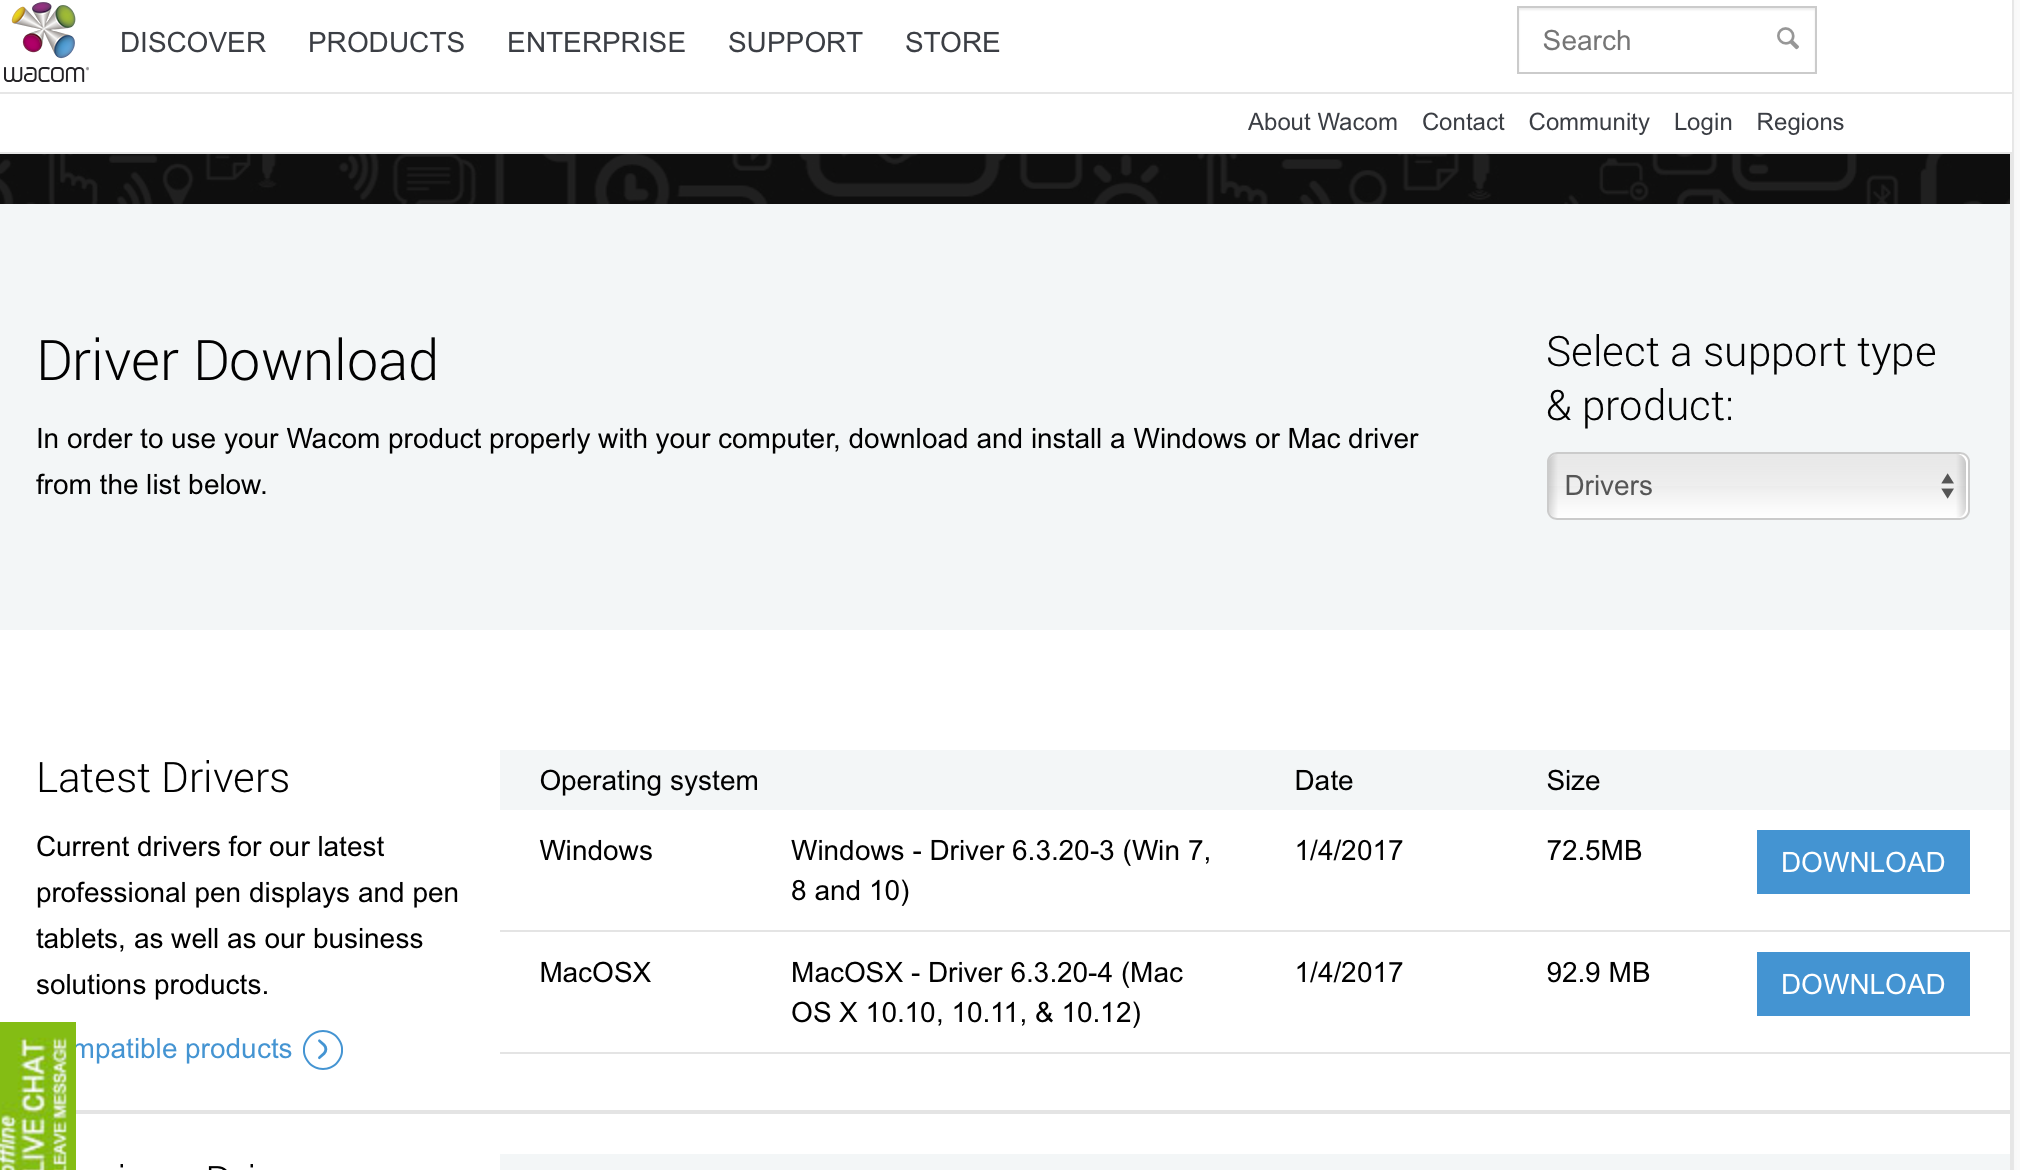This screenshot has height=1170, width=2020.
Task: Download MacOSX Driver 6.3.20-4
Action: click(1864, 983)
